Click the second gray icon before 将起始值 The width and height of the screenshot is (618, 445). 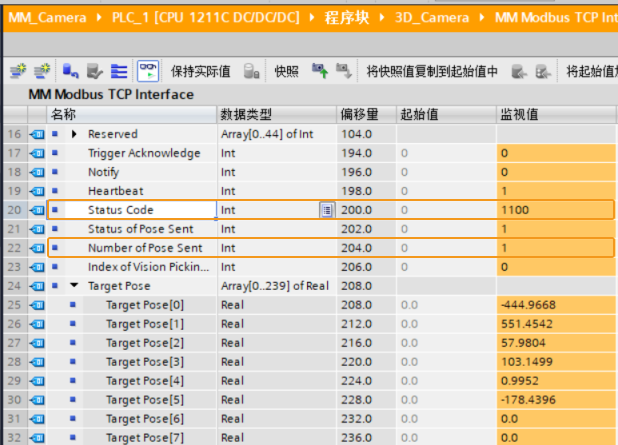(x=543, y=72)
